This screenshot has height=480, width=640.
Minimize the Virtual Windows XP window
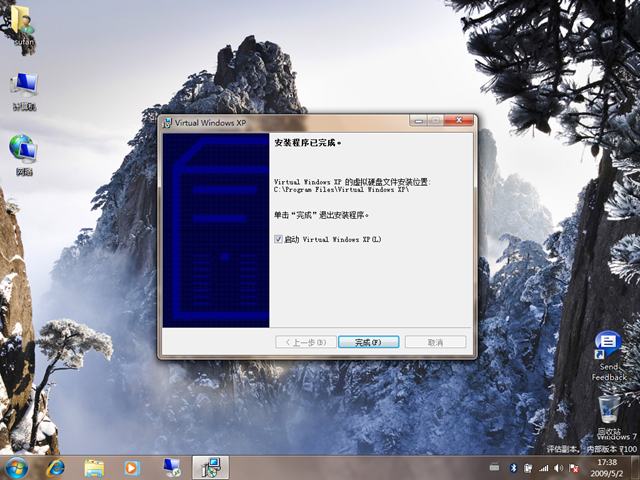click(418, 120)
